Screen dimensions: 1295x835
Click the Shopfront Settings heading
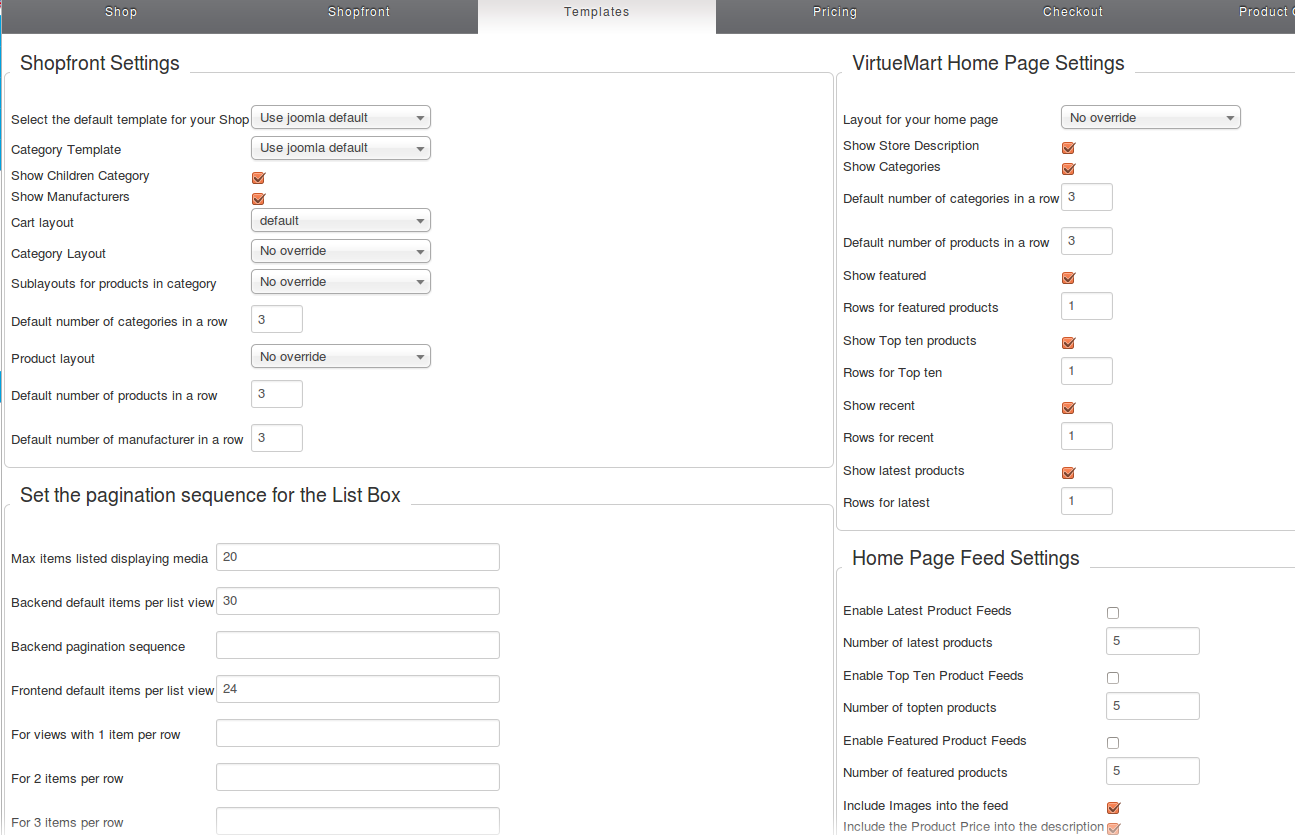(100, 63)
